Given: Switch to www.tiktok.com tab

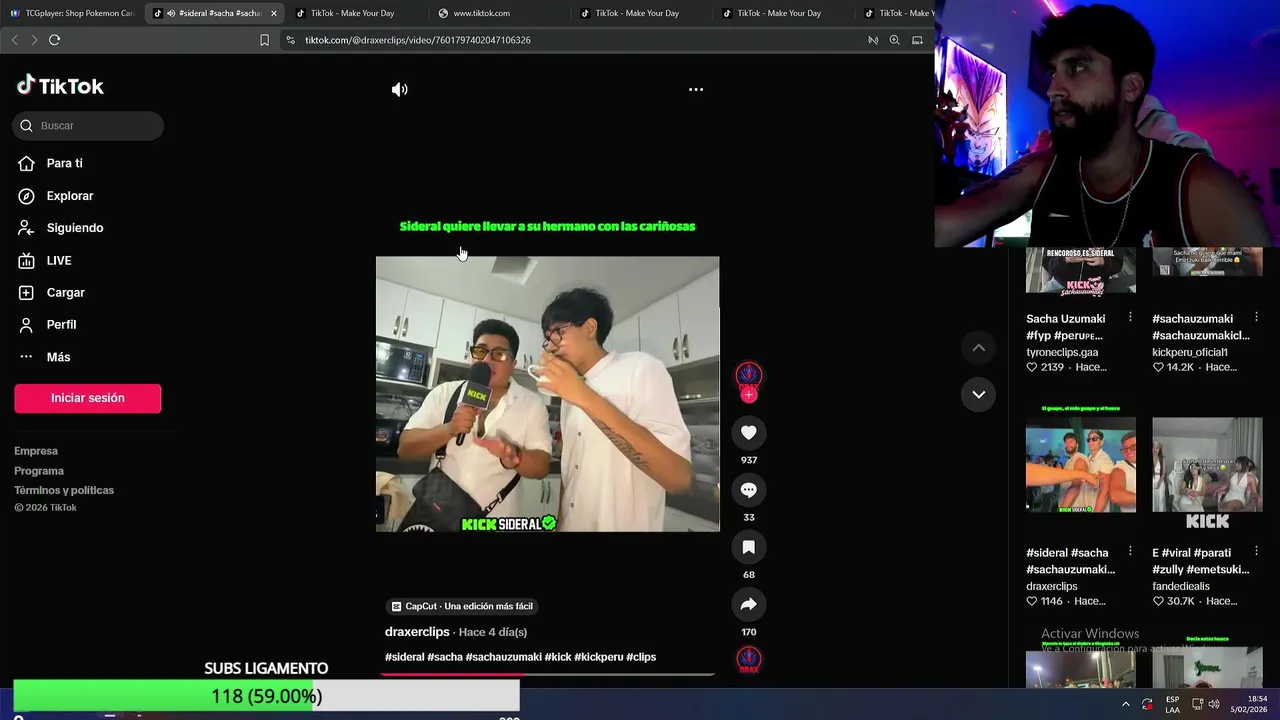Looking at the screenshot, I should tap(481, 13).
